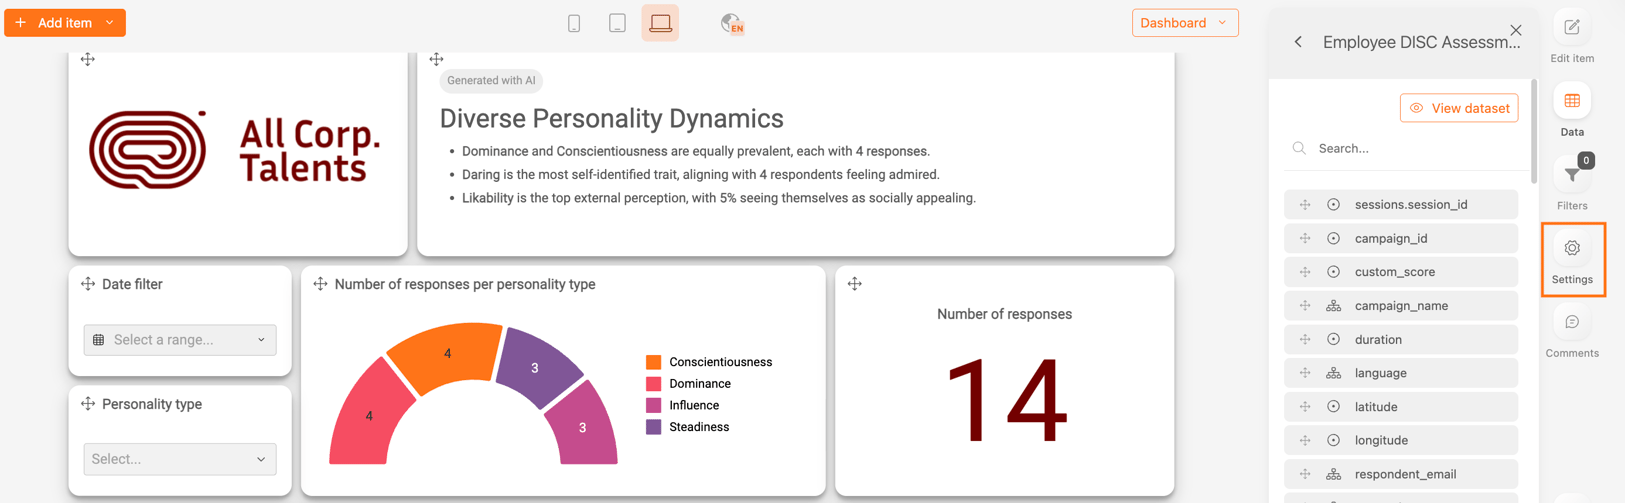
Task: Open the language globe EN selector
Action: [732, 23]
